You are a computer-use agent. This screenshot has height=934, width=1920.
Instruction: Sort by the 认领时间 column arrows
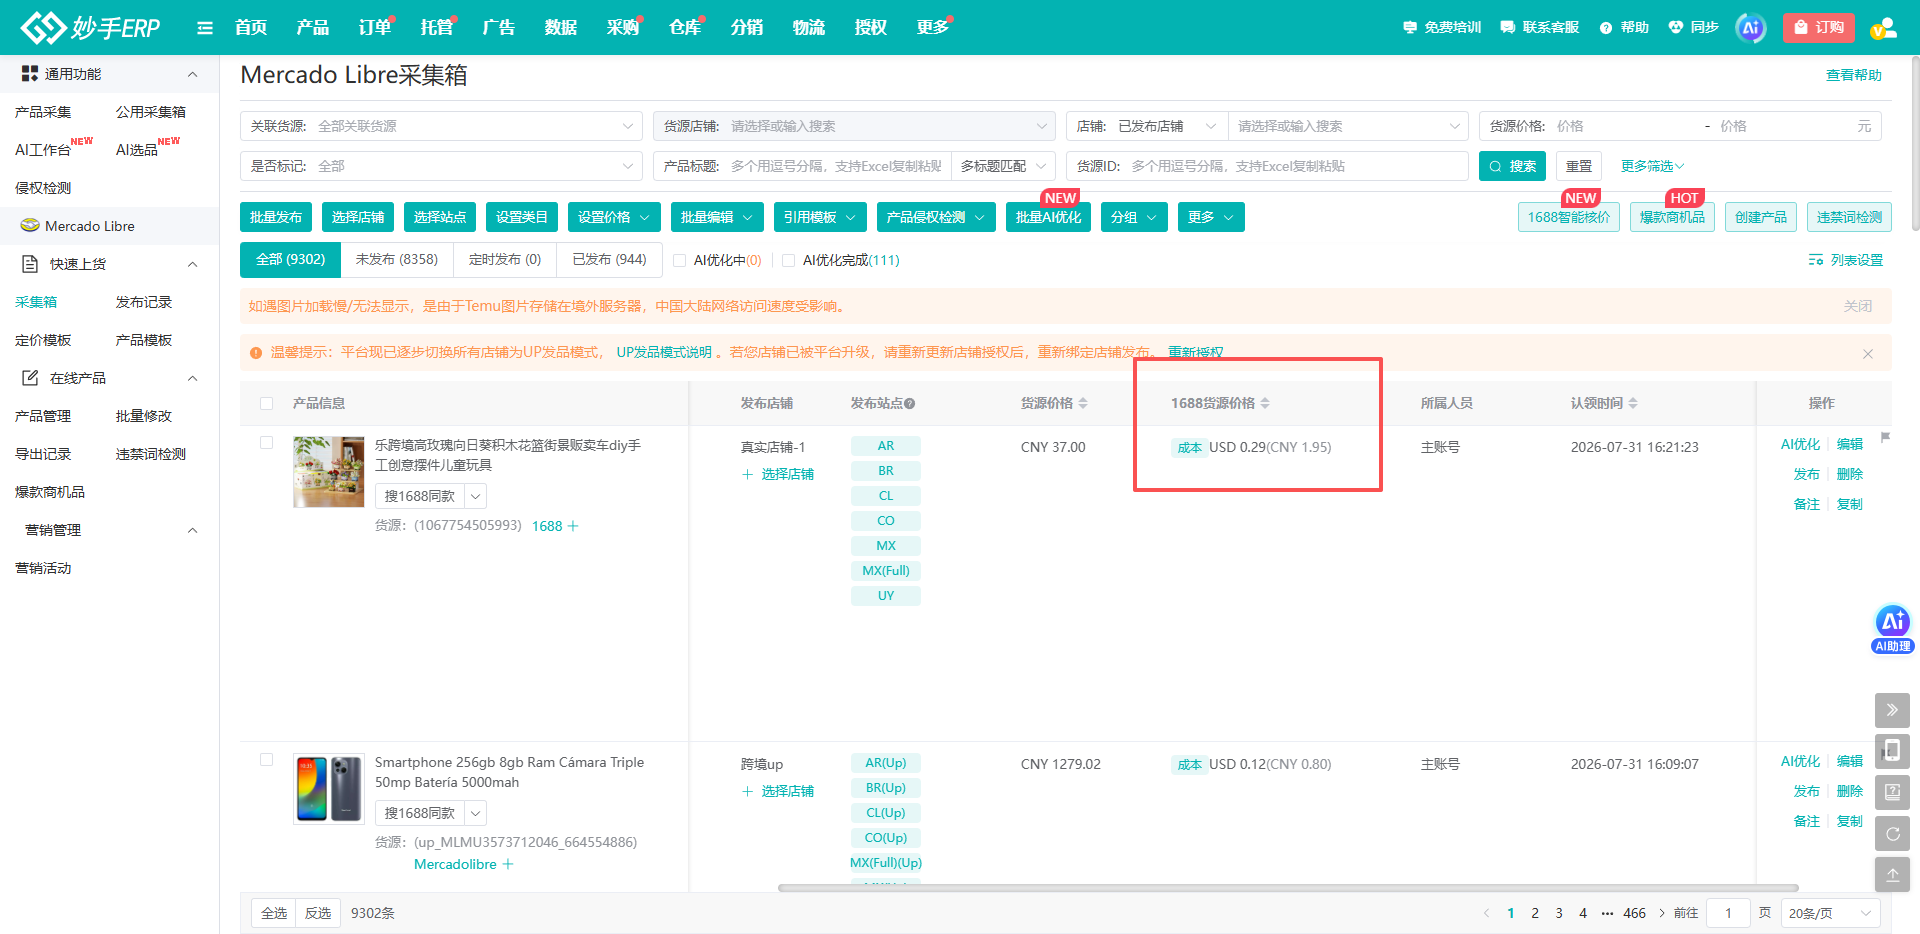[x=1633, y=403]
